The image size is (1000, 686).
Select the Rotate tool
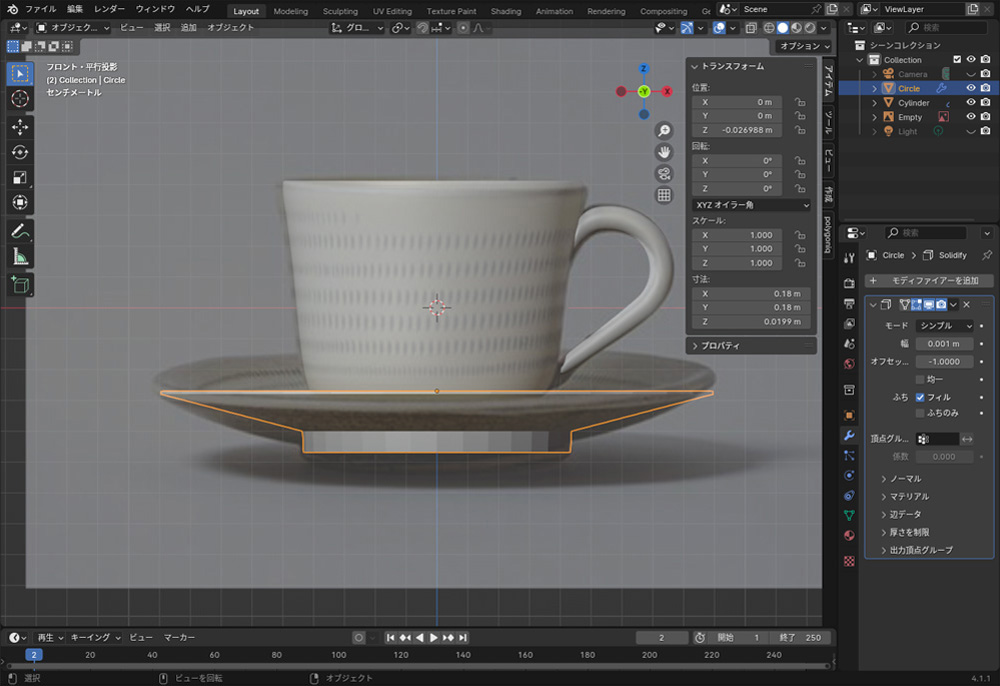[20, 152]
